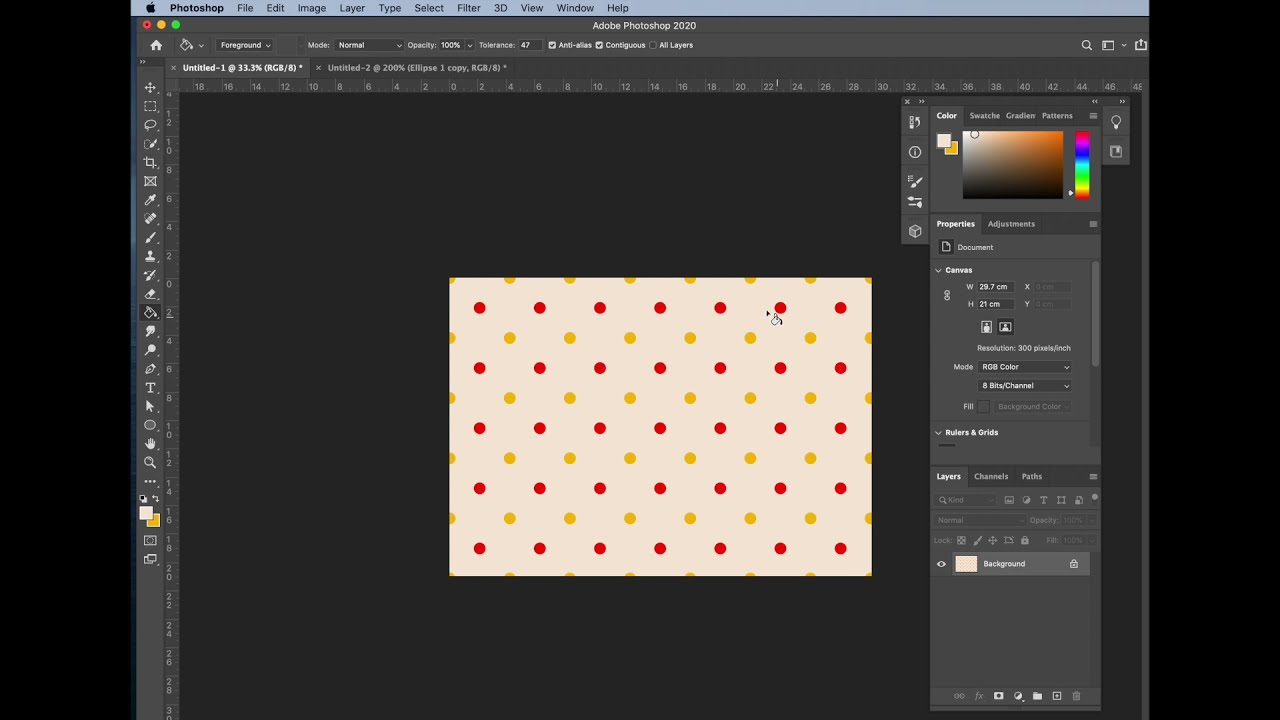Collapse the Rulers & Grids section

point(938,433)
